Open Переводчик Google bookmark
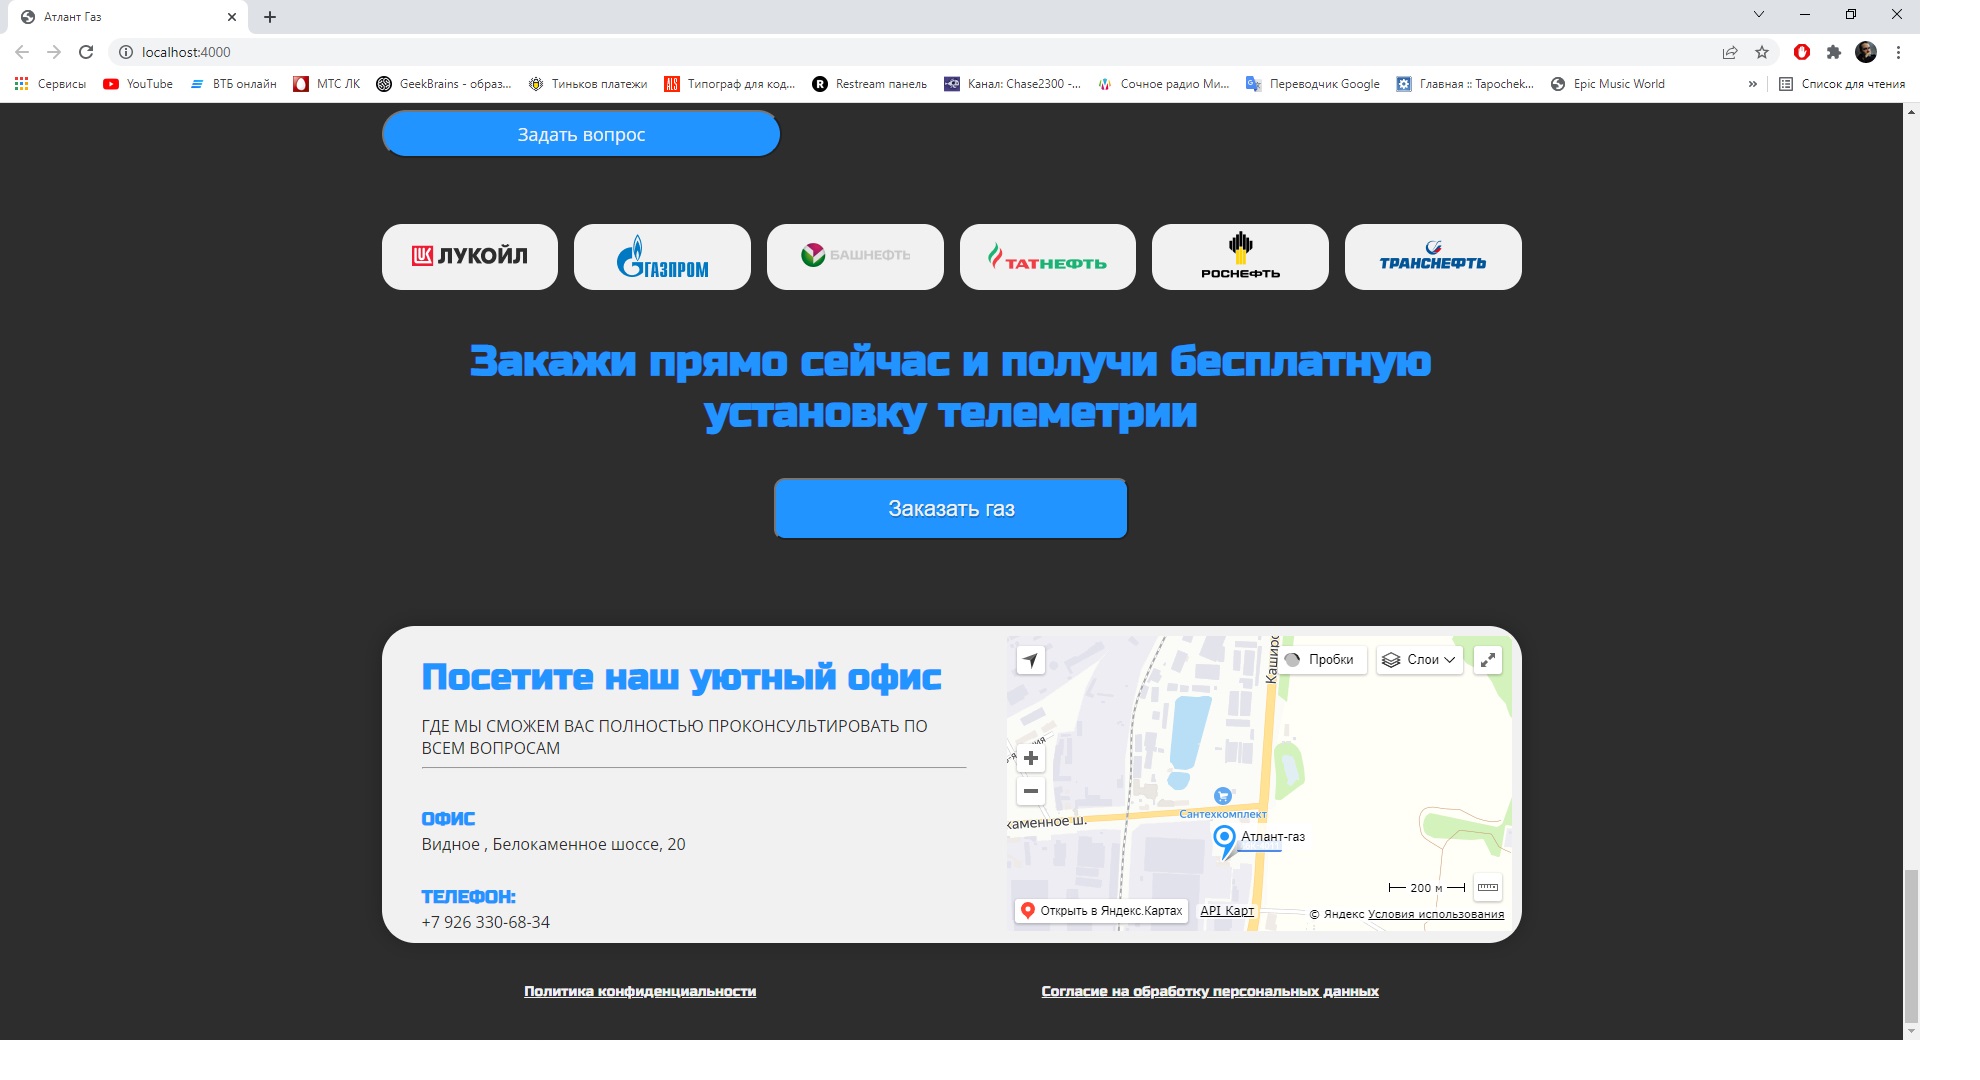The width and height of the screenshot is (1980, 1080). (1312, 84)
